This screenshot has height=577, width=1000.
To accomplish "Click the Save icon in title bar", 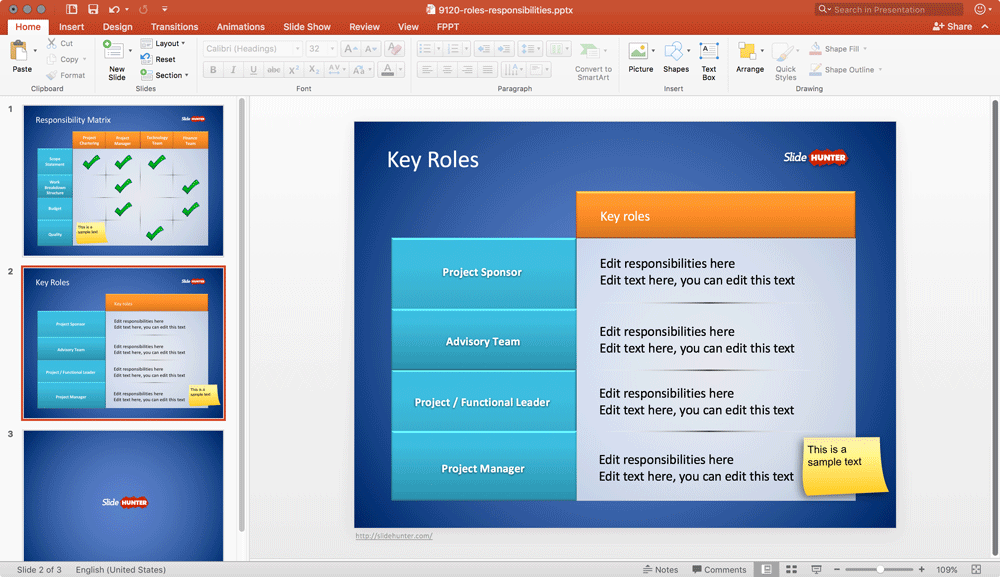I will tap(93, 9).
